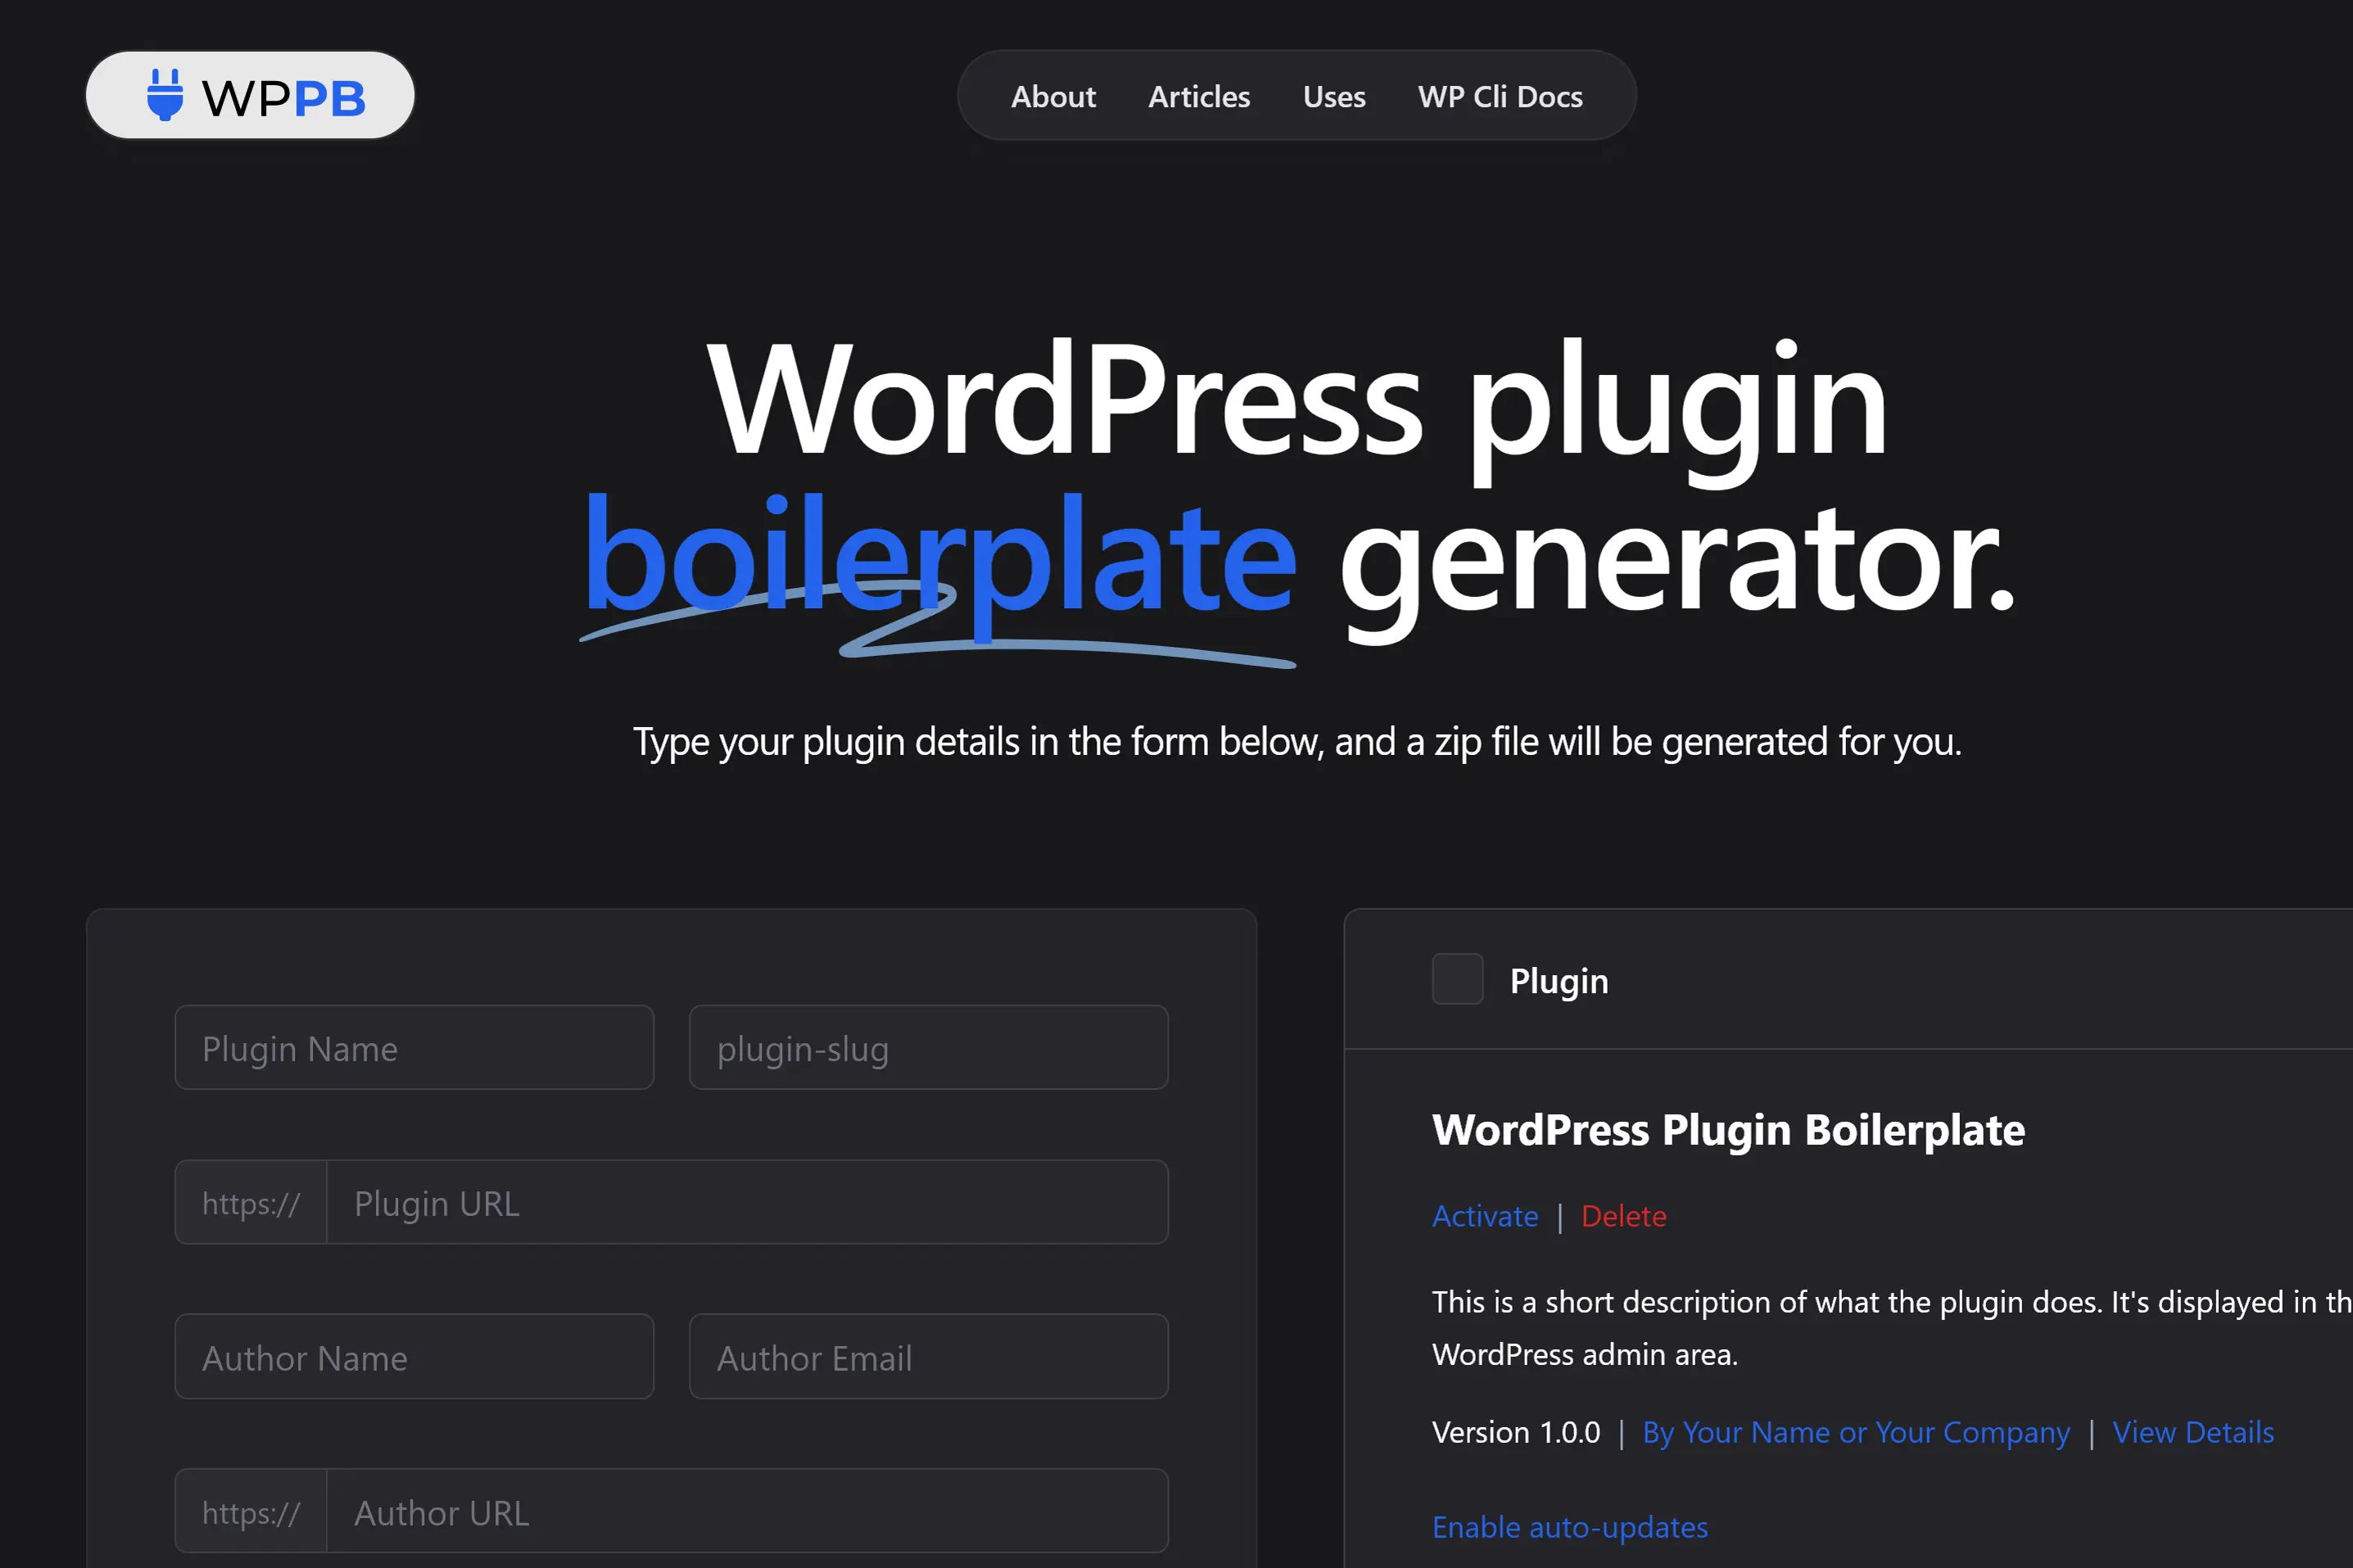Click the https:// prefix beside Plugin URL
The height and width of the screenshot is (1568, 2353).
click(x=251, y=1203)
